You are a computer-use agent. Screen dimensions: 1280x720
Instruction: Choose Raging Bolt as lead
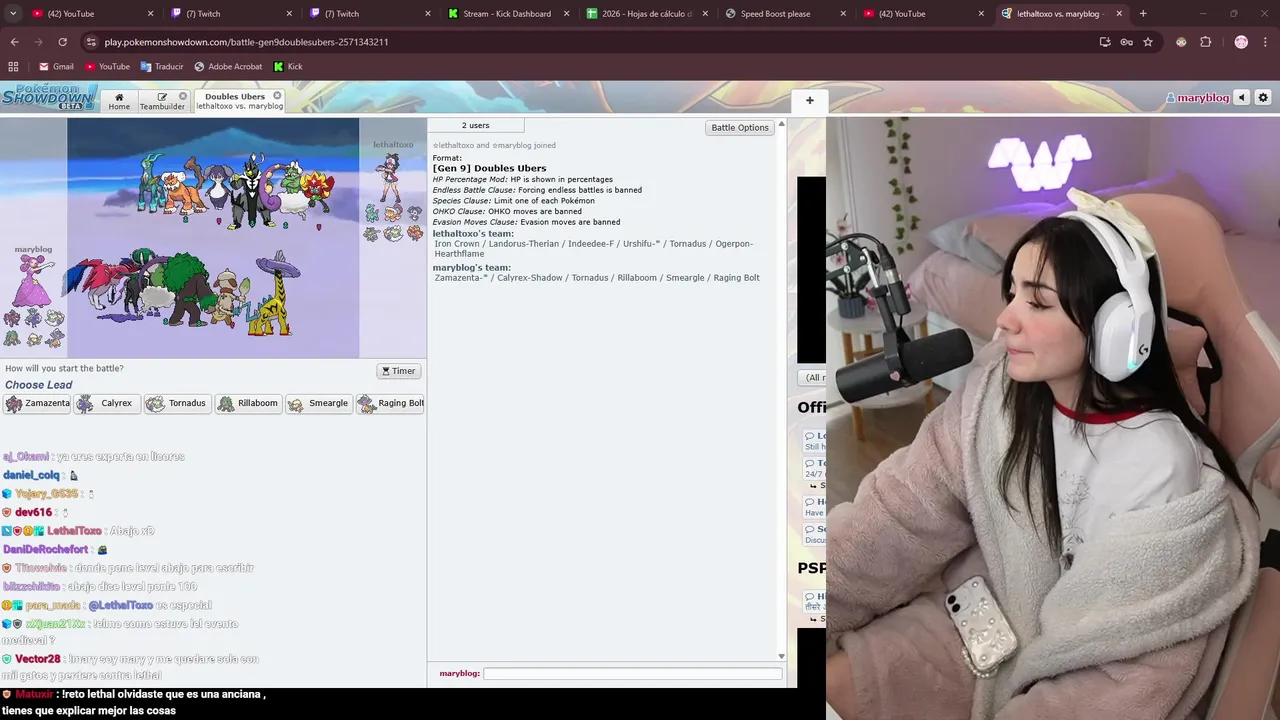[391, 403]
